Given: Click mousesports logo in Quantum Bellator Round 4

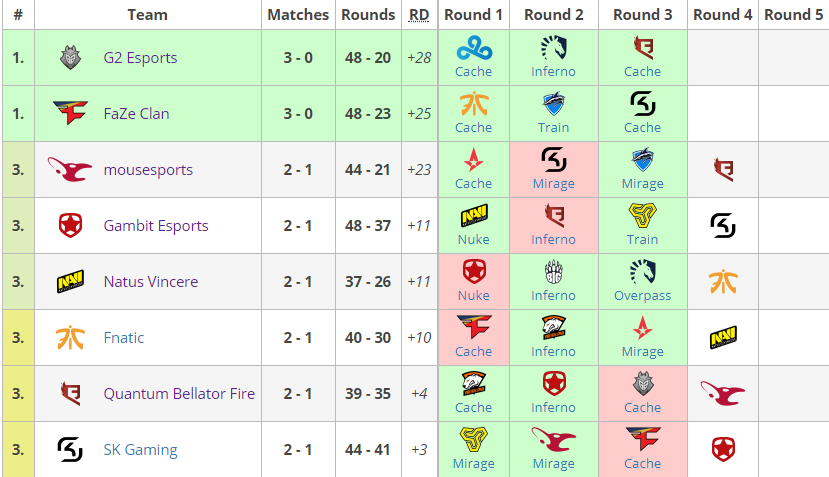Looking at the screenshot, I should 723,393.
